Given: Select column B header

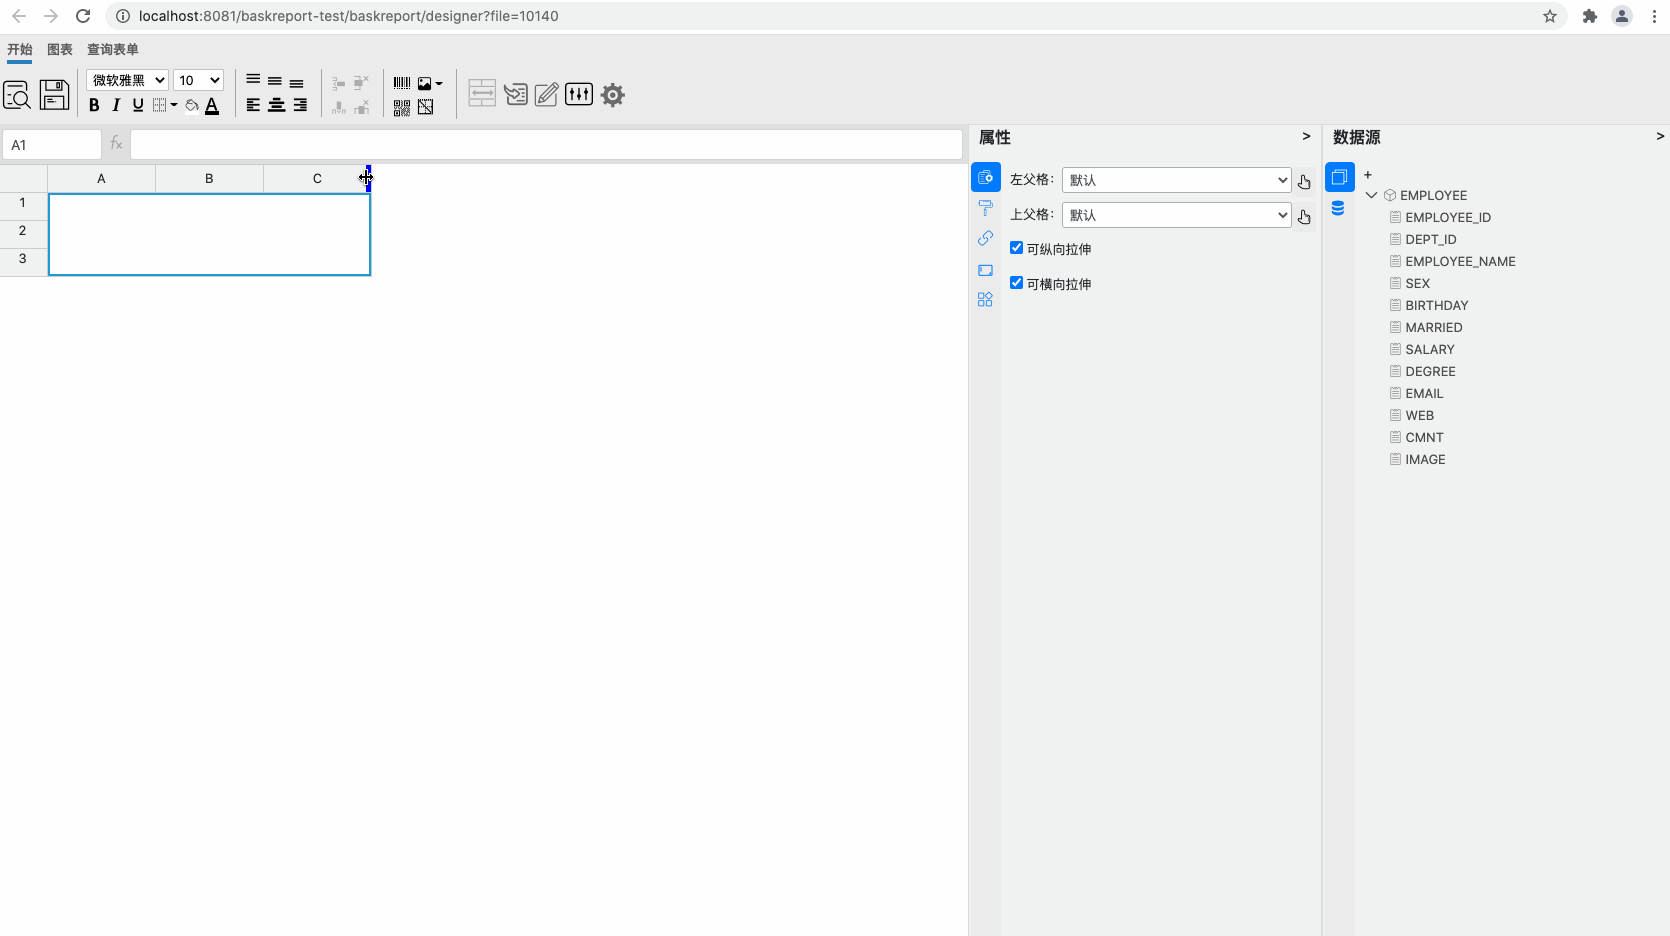Looking at the screenshot, I should tap(209, 178).
